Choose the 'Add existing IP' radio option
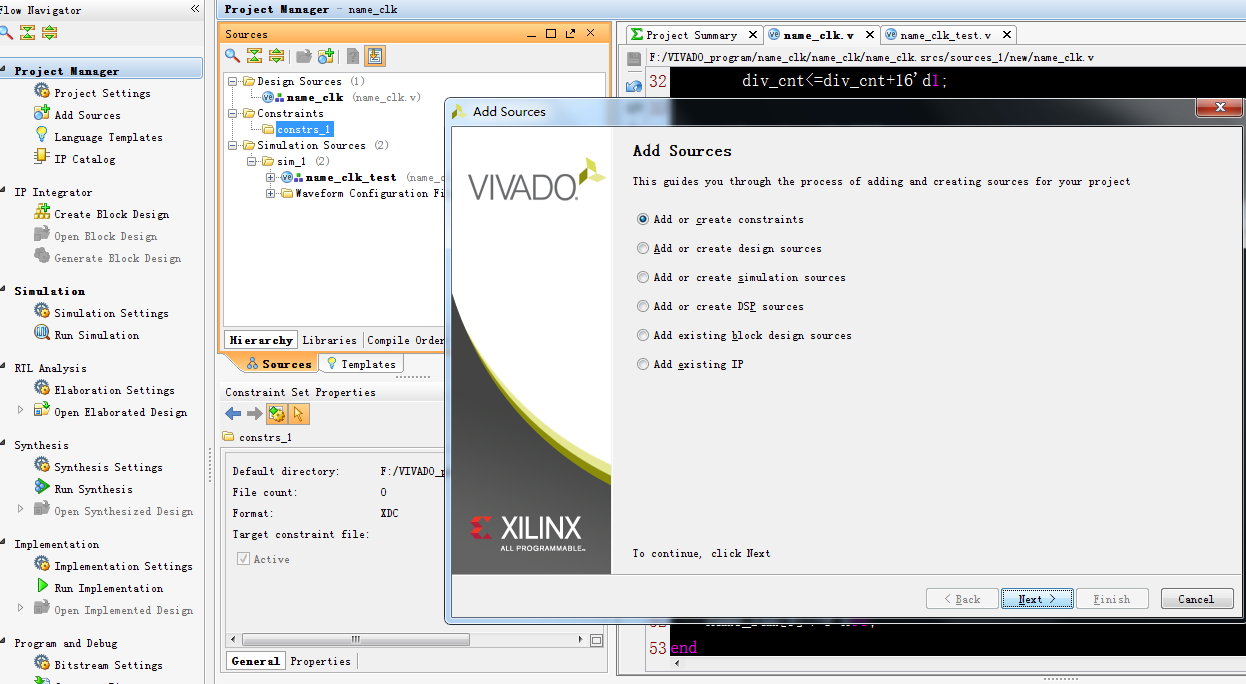This screenshot has width=1246, height=684. coord(643,364)
